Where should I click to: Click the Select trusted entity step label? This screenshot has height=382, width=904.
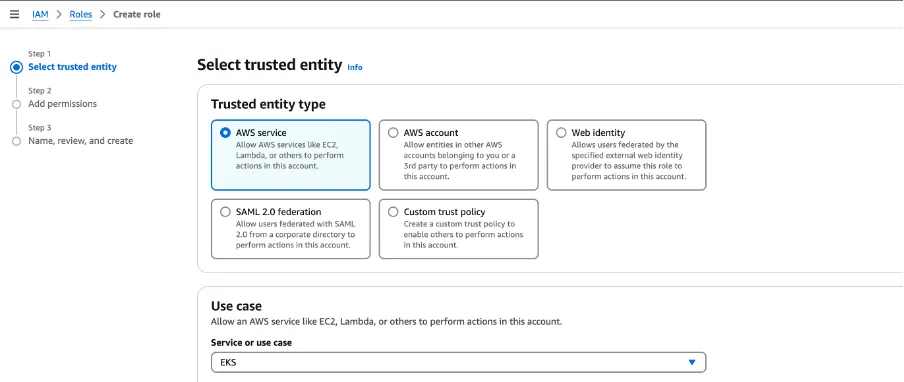(x=73, y=67)
